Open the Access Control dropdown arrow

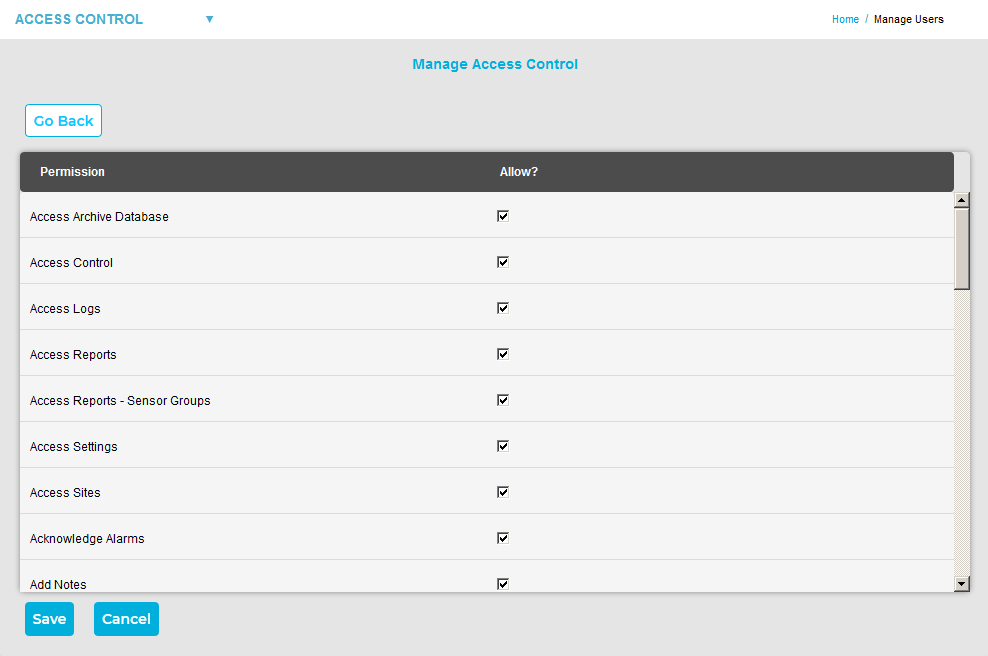coord(209,19)
